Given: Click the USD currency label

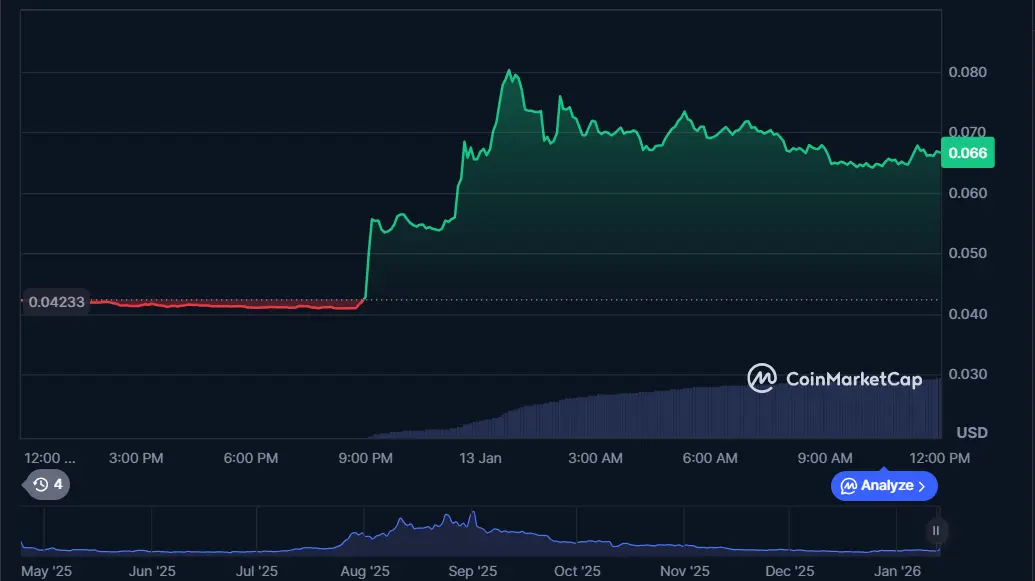Looking at the screenshot, I should coord(971,433).
